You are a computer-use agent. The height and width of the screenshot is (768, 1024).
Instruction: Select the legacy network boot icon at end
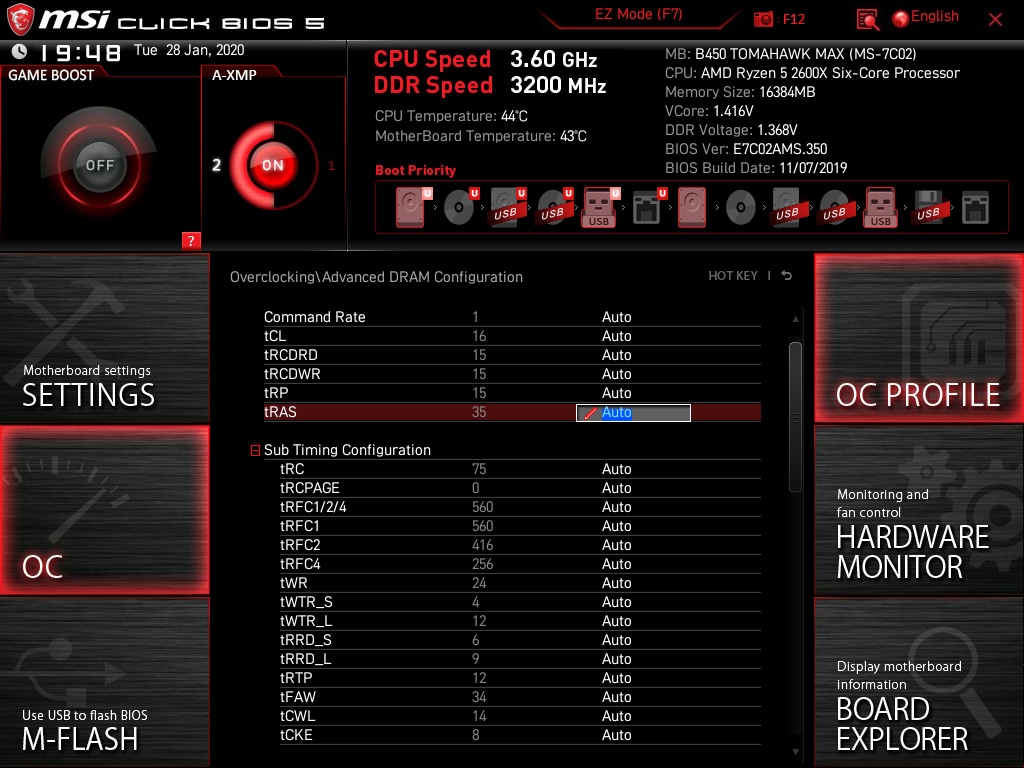[x=975, y=207]
